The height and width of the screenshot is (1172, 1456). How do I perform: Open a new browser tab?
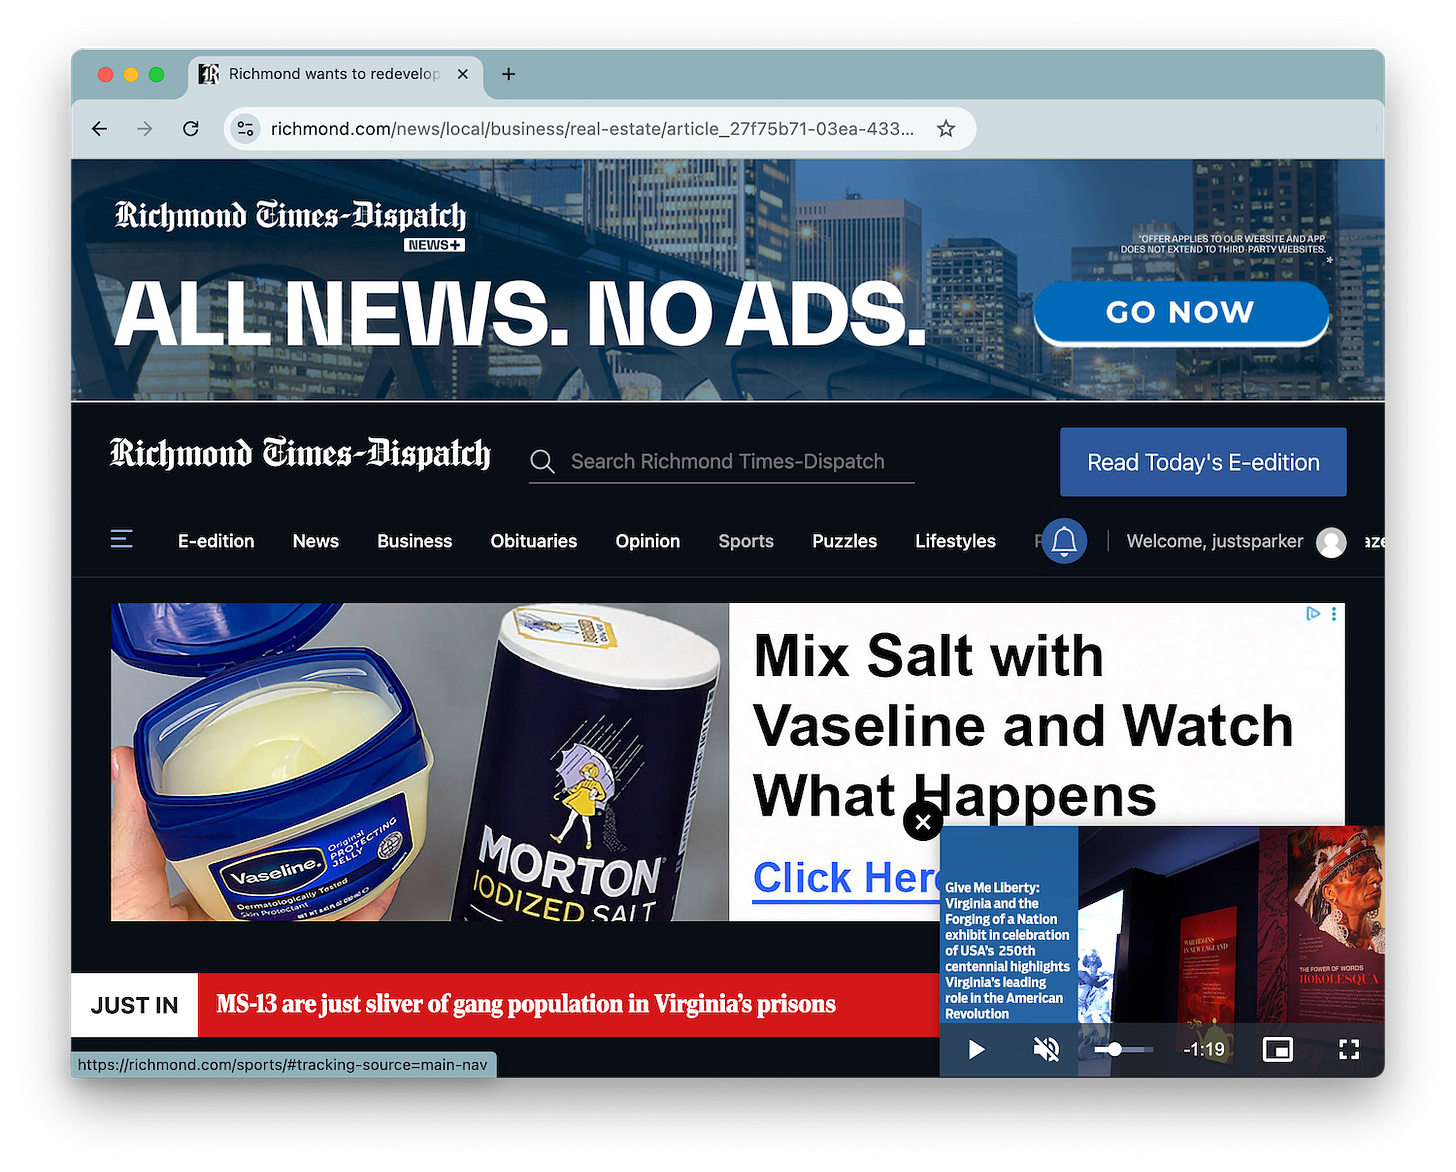(x=508, y=74)
